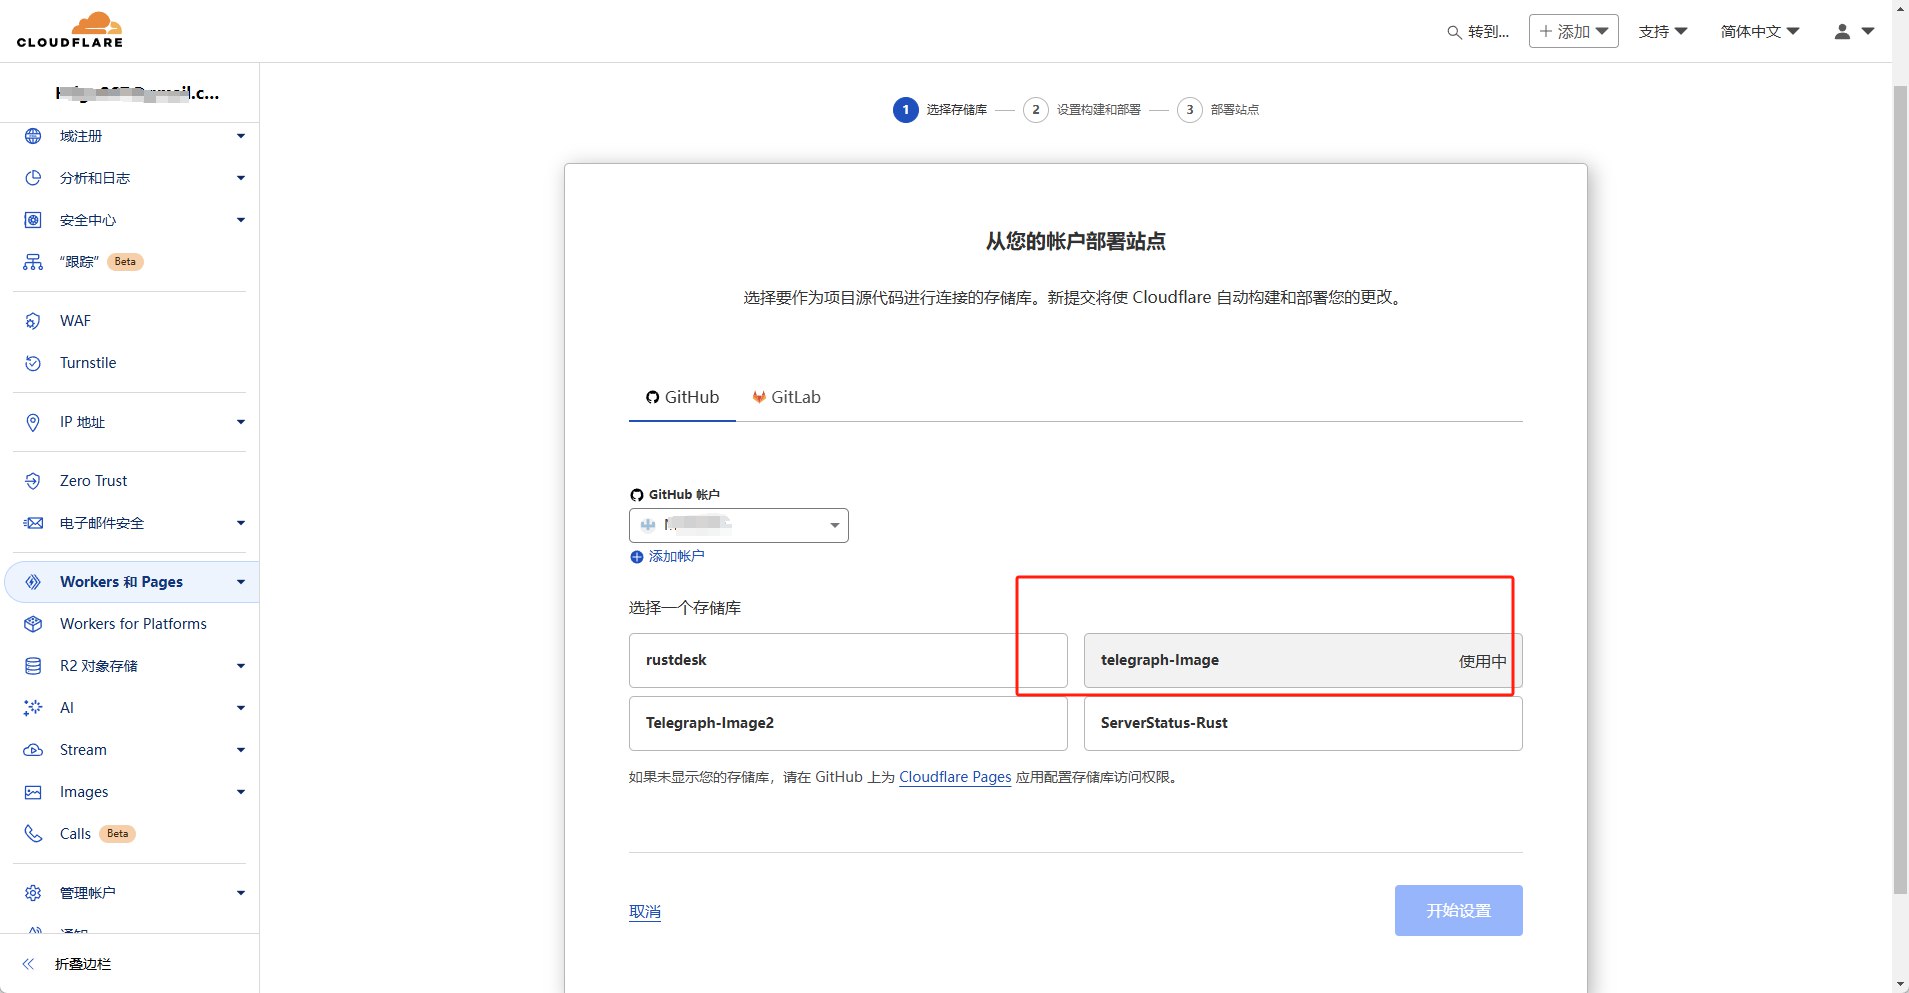Click the 添加帐户 link
1909x993 pixels.
pos(676,557)
